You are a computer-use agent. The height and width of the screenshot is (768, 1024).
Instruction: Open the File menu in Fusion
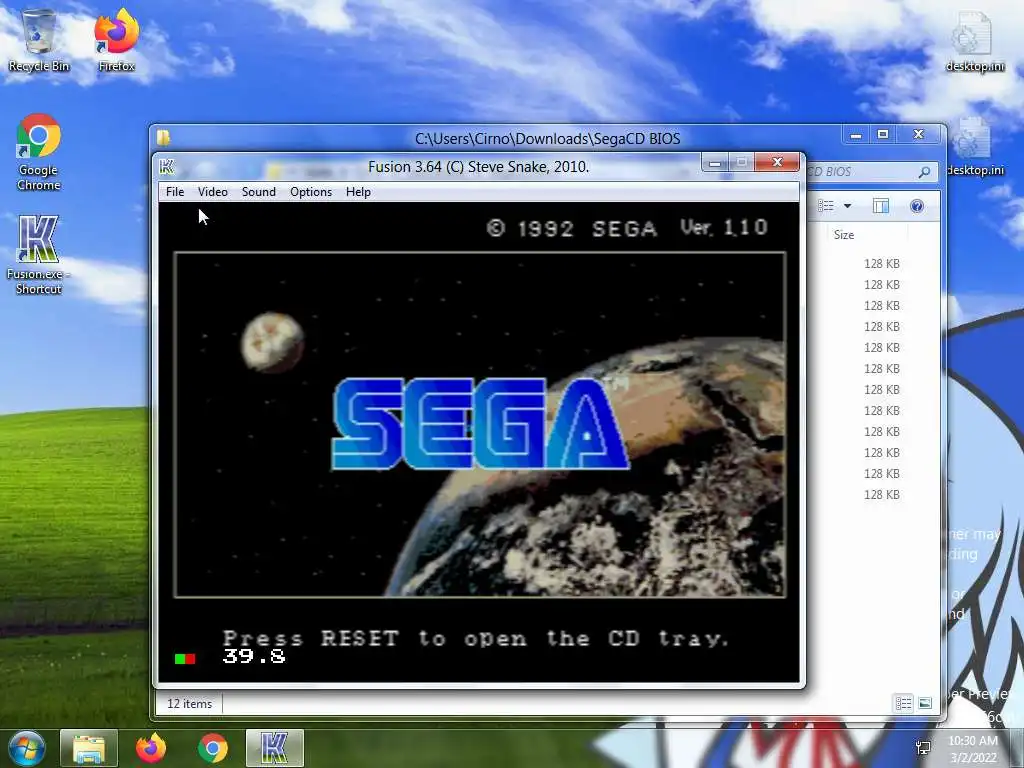175,191
